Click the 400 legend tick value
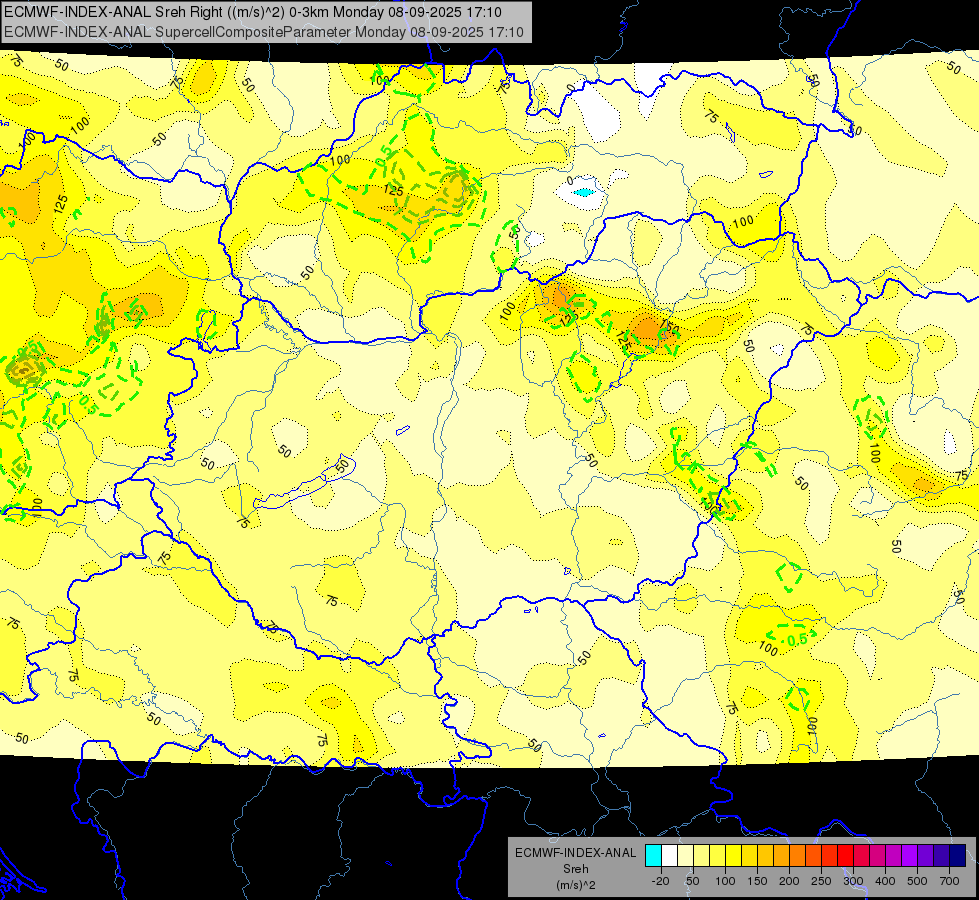Image resolution: width=979 pixels, height=900 pixels. click(885, 881)
